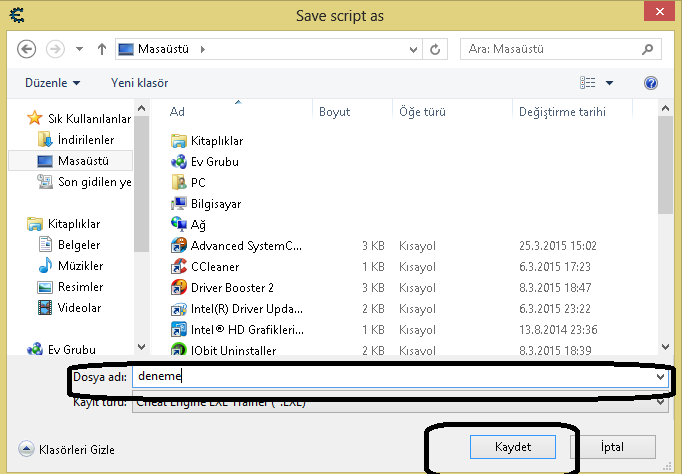Open the view options dropdown arrow
The width and height of the screenshot is (682, 474).
(609, 83)
